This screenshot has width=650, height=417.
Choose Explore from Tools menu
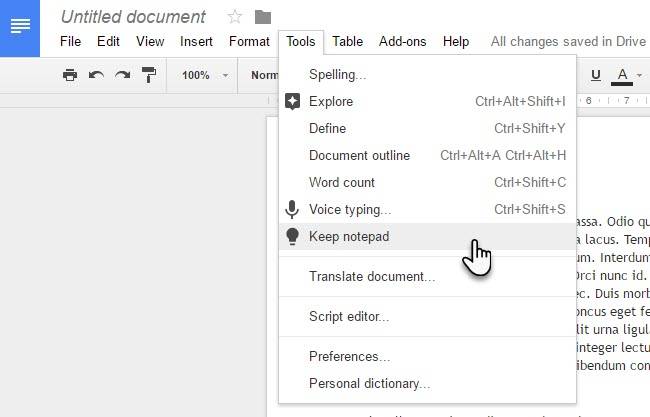[x=427, y=102]
